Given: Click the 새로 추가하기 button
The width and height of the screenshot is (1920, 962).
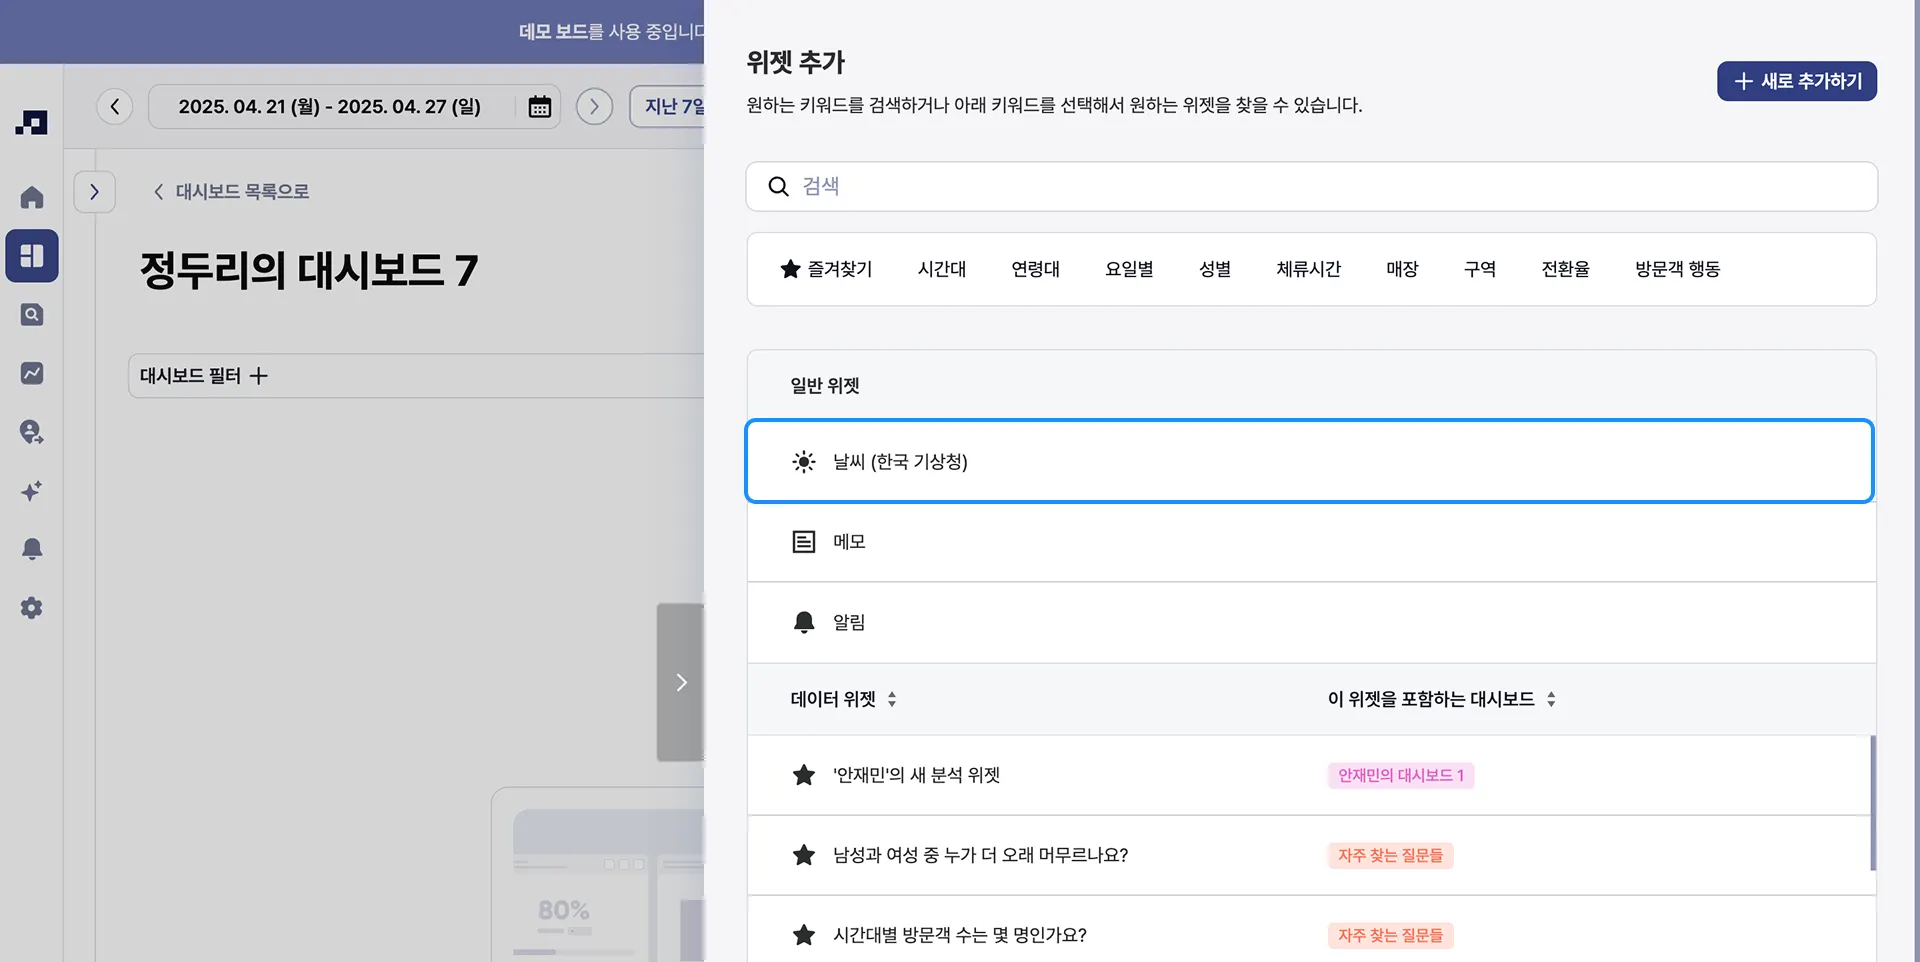Looking at the screenshot, I should [x=1796, y=81].
